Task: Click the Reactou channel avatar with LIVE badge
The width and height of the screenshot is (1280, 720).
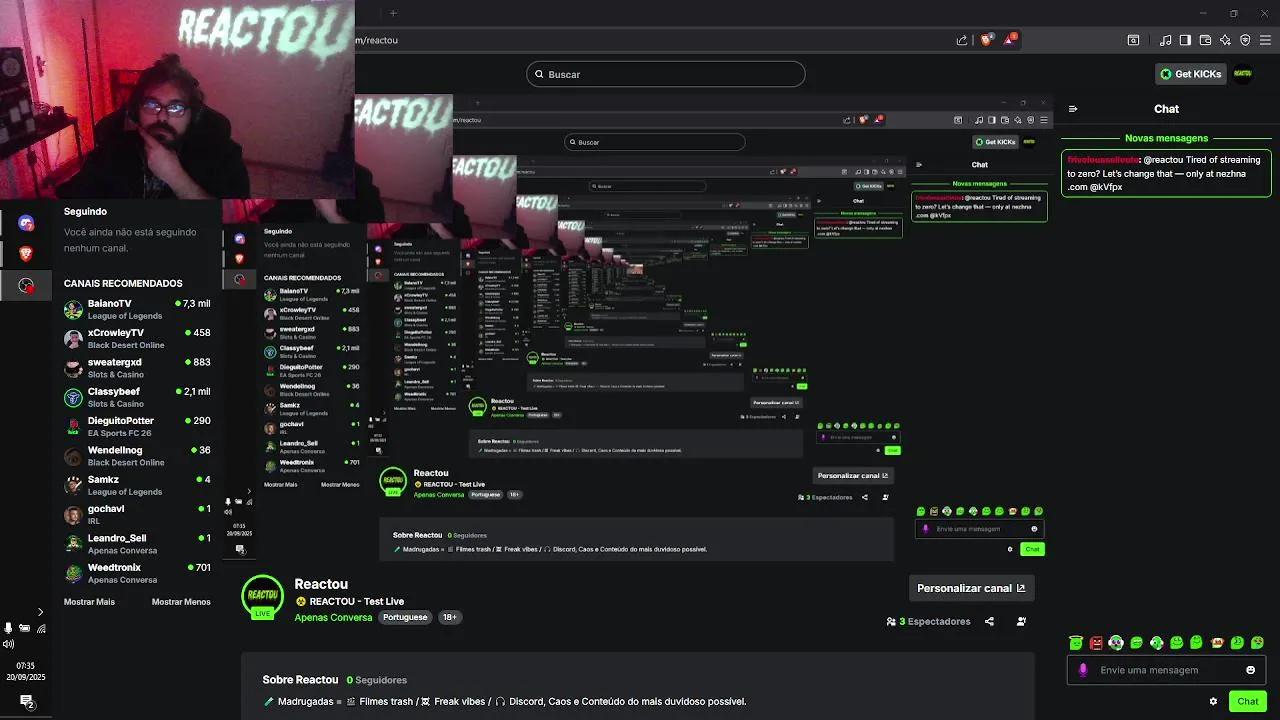Action: [262, 597]
